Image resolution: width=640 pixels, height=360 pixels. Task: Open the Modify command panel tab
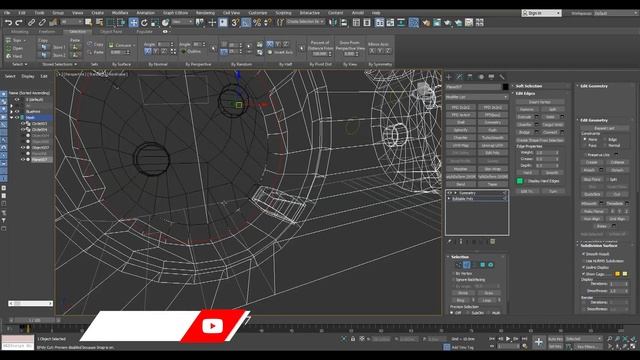click(460, 77)
